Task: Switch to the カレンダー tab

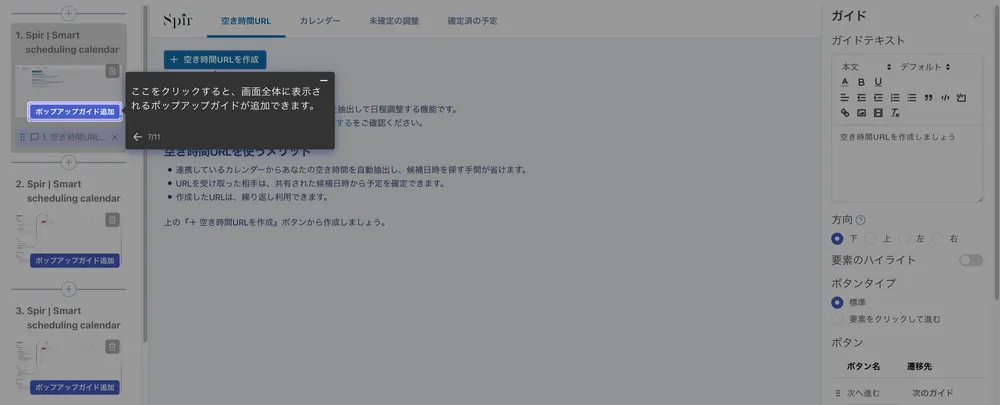Action: point(320,20)
